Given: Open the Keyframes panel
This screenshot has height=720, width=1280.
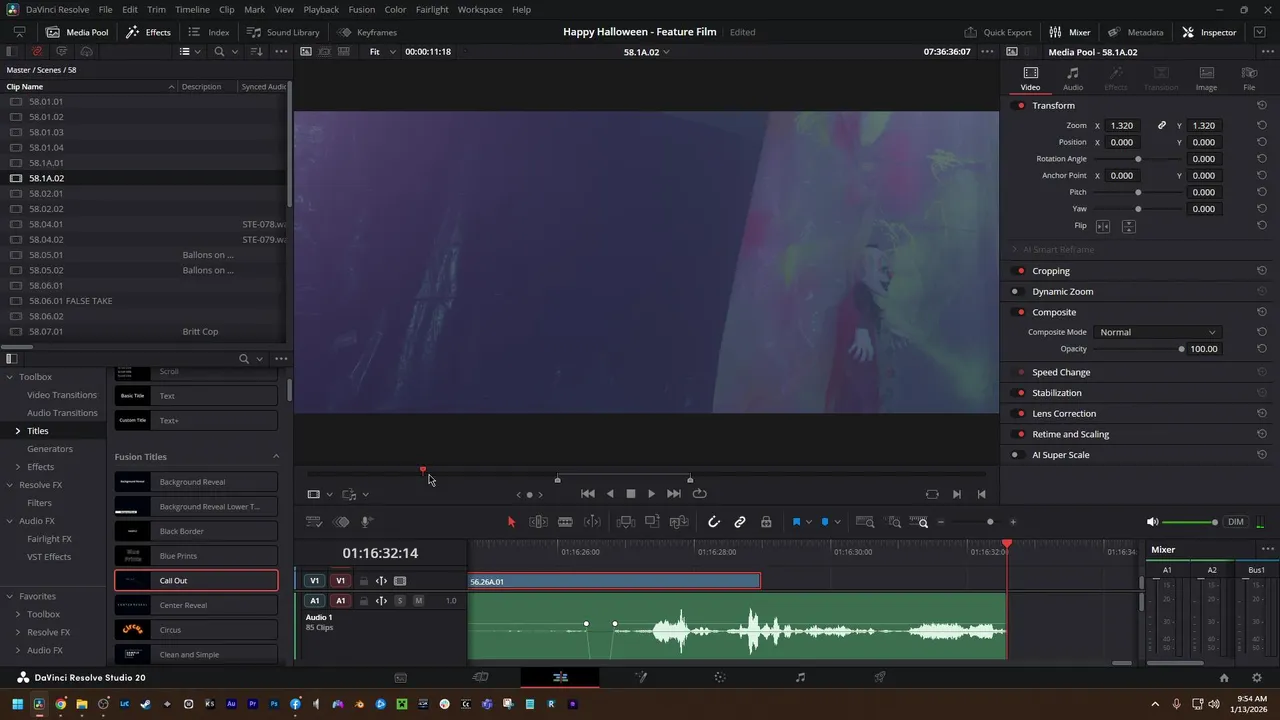Looking at the screenshot, I should [x=367, y=32].
